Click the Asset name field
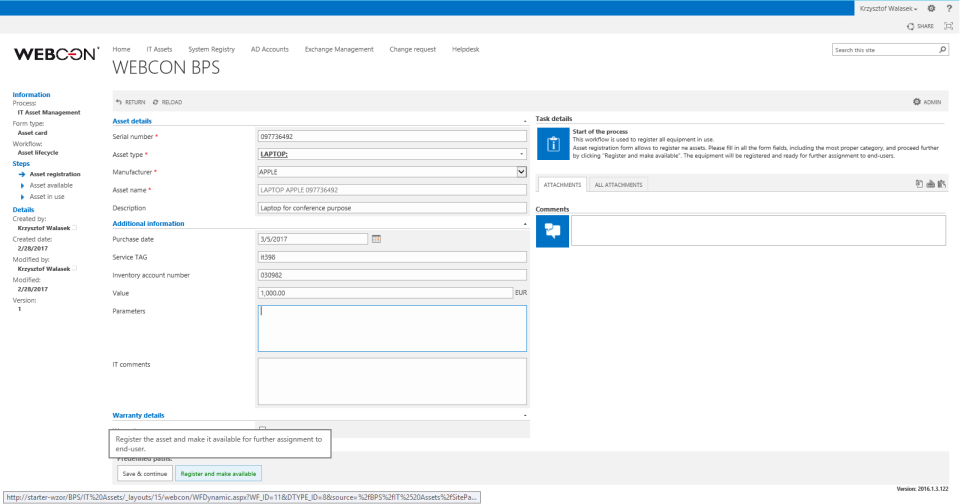 pyautogui.click(x=392, y=190)
